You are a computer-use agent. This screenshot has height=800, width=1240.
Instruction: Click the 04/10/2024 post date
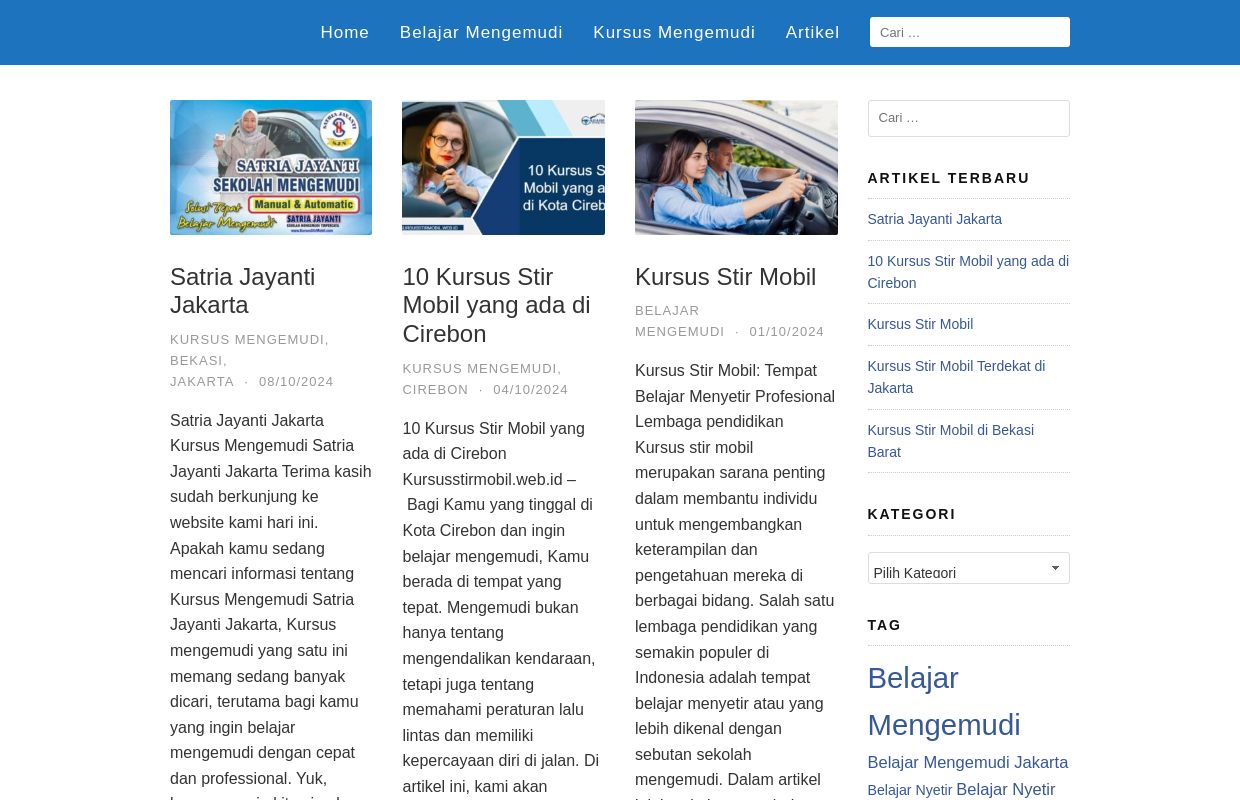[x=530, y=390]
